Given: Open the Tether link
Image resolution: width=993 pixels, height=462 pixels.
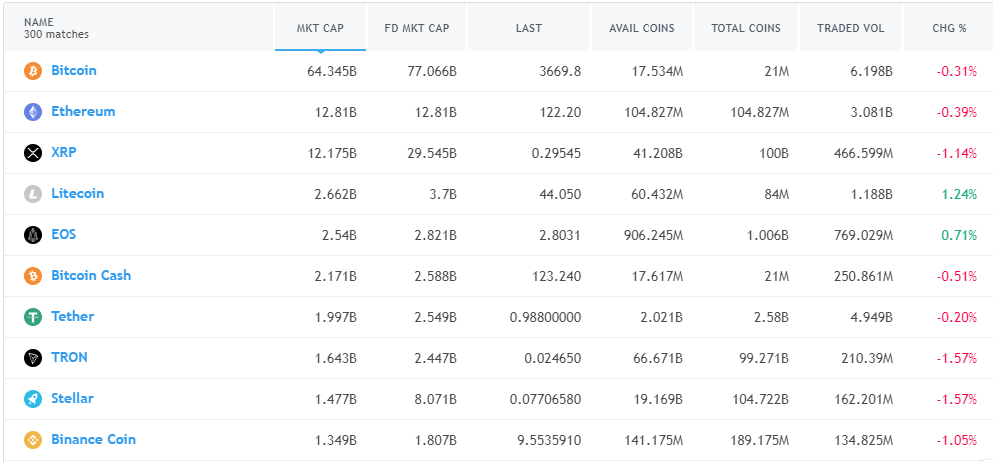Looking at the screenshot, I should (73, 316).
